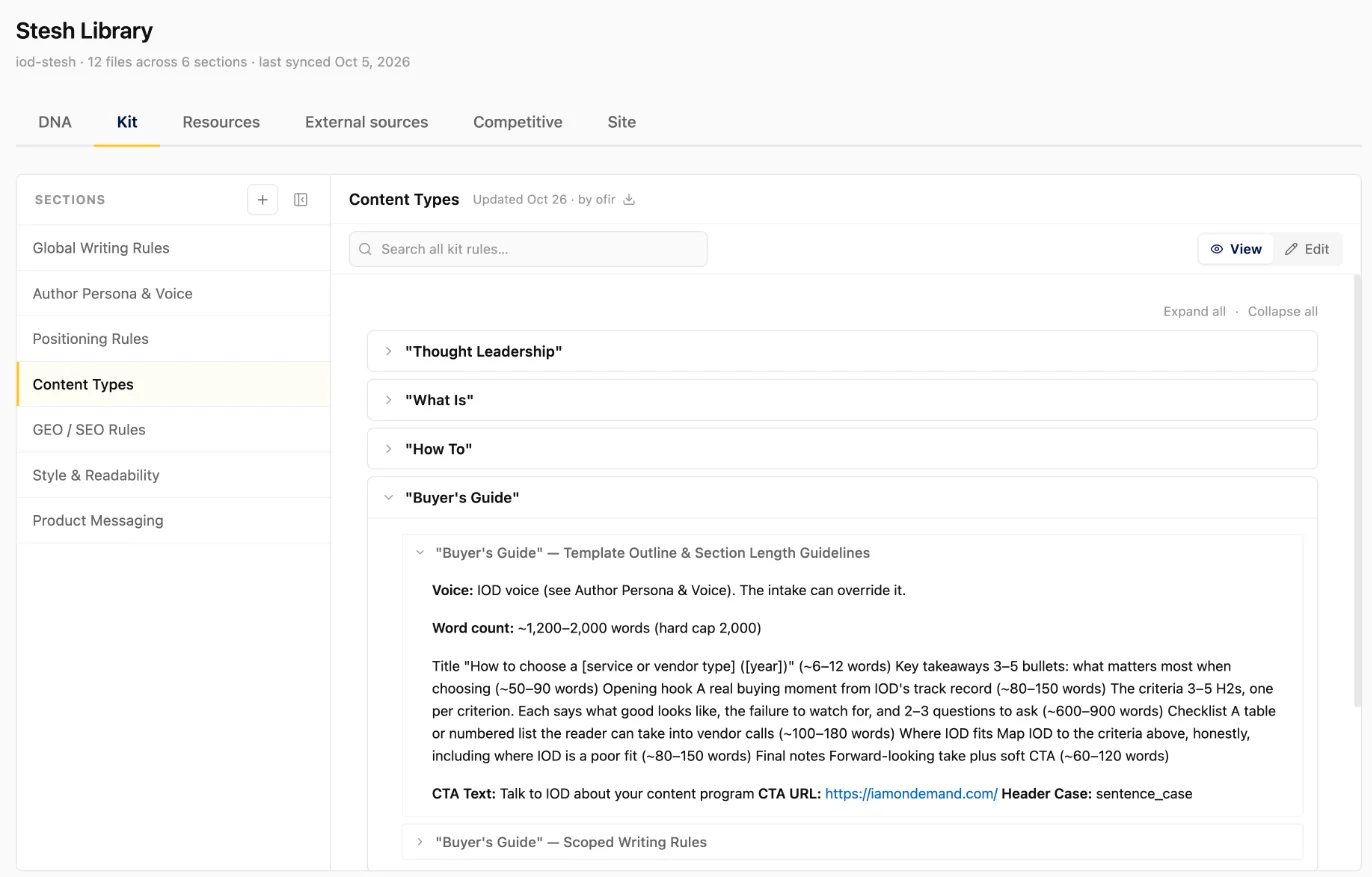Viewport: 1372px width, 877px height.
Task: Expand the "How To" section
Action: 842,449
